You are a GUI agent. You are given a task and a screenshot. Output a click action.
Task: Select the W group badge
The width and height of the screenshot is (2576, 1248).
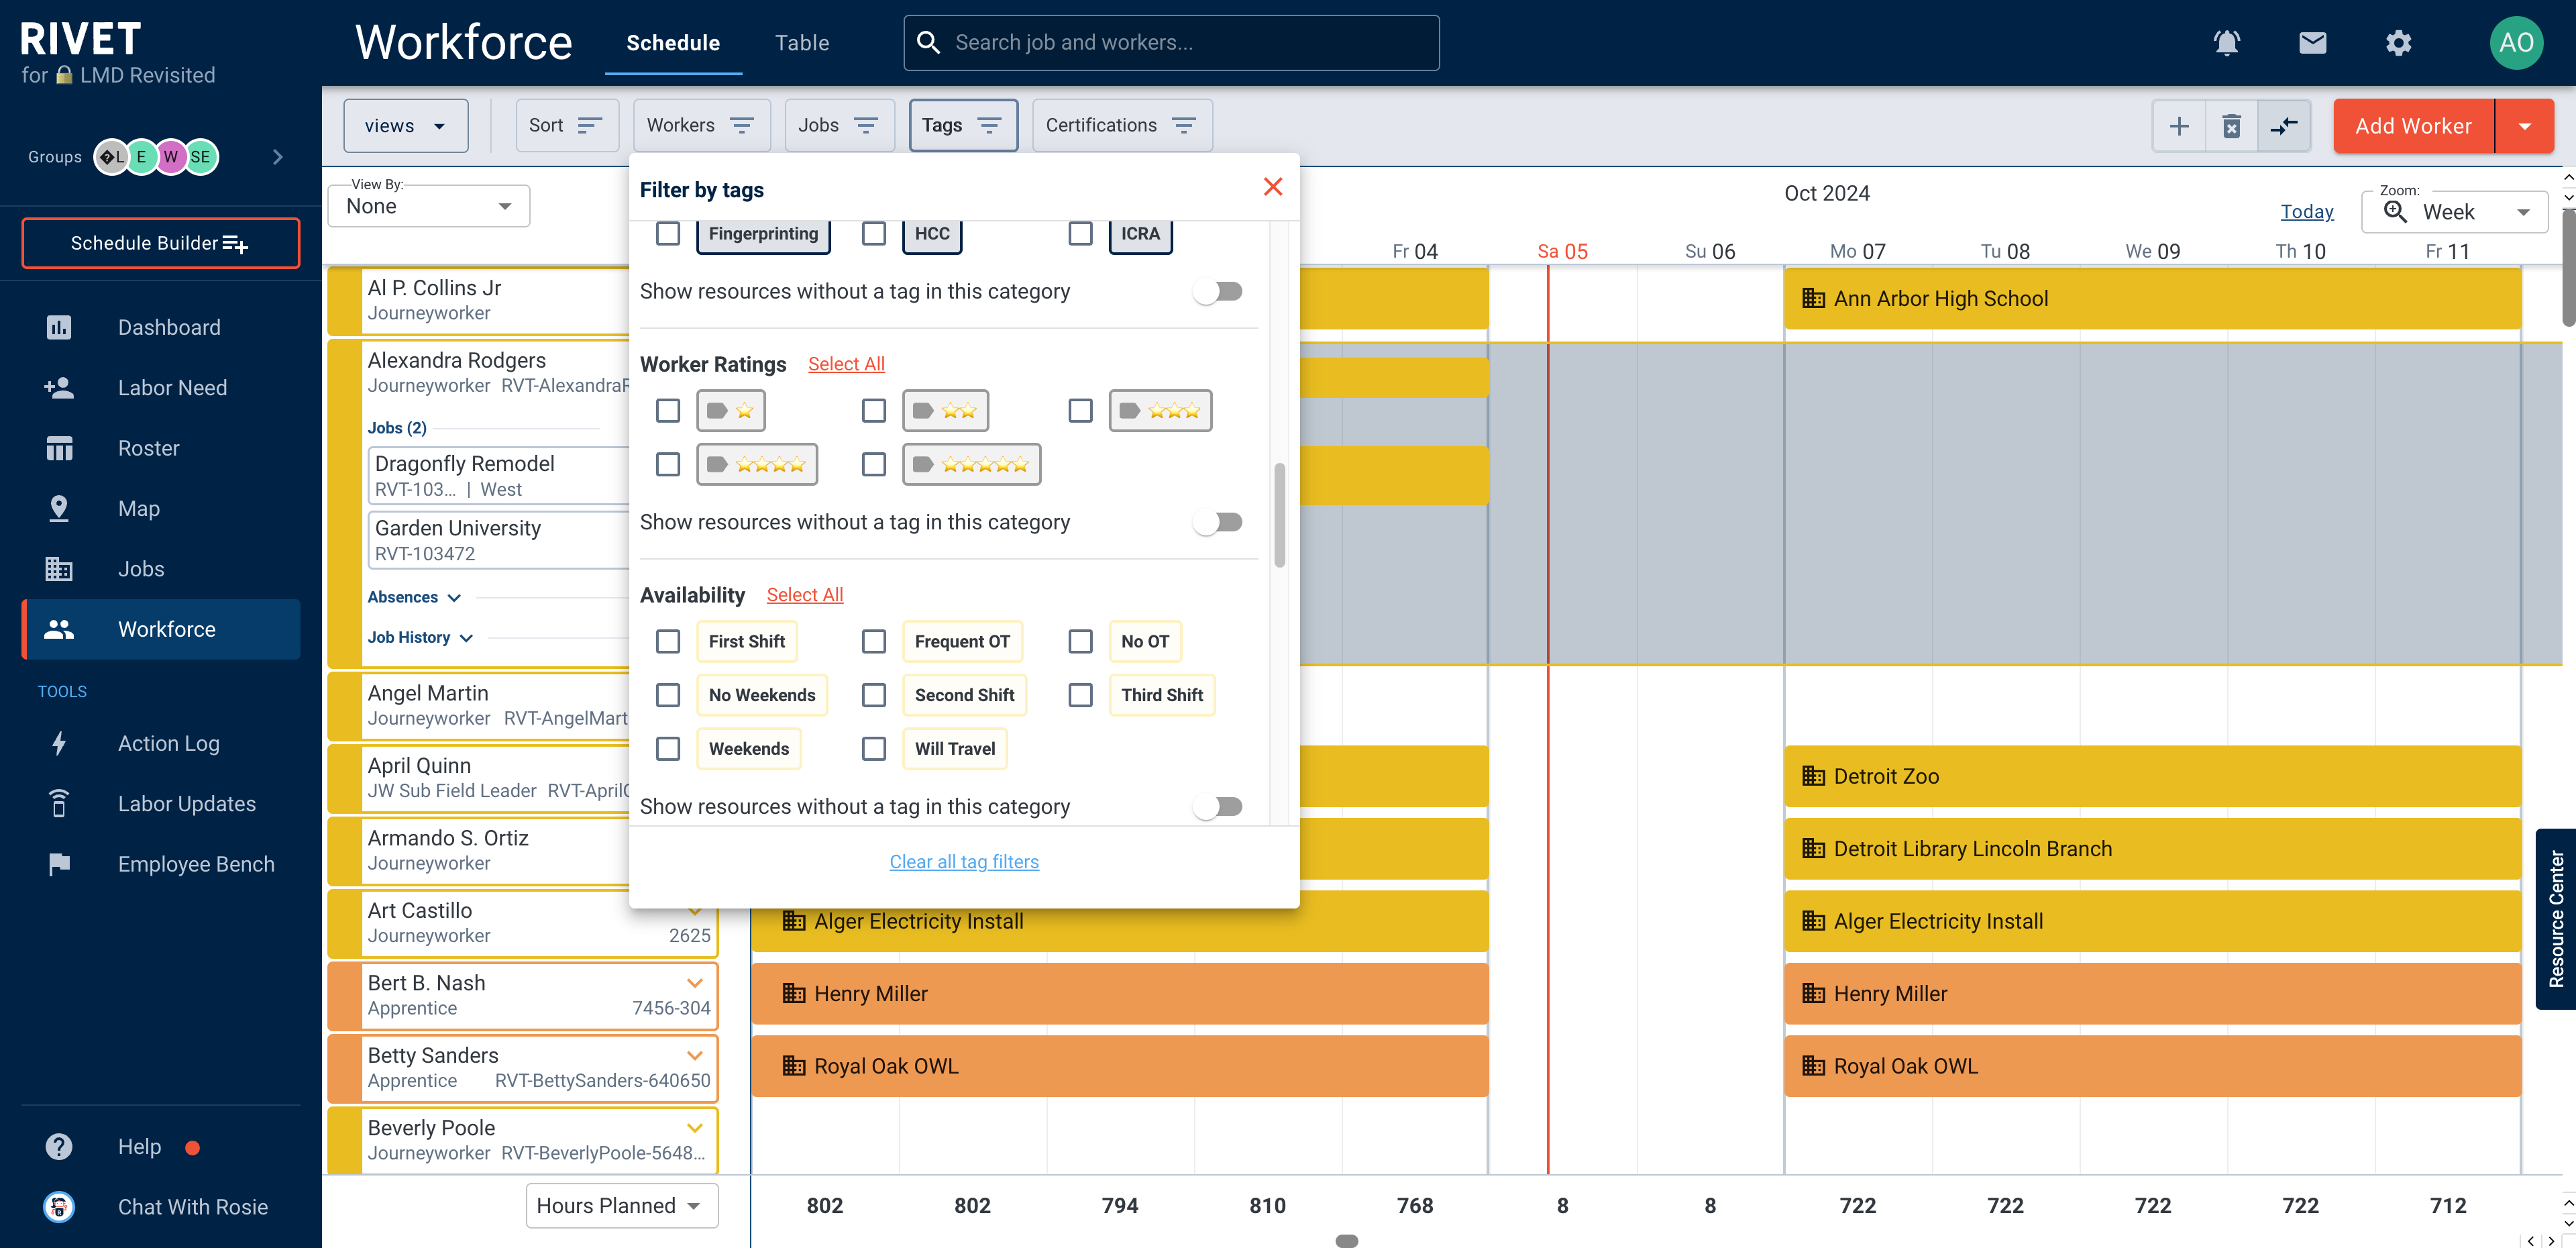click(x=171, y=157)
